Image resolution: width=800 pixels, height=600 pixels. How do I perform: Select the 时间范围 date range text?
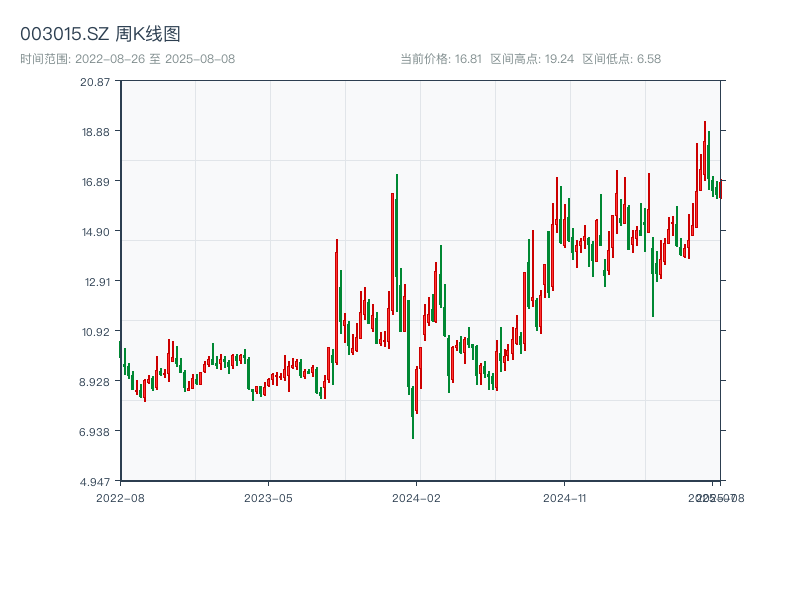pos(127,59)
